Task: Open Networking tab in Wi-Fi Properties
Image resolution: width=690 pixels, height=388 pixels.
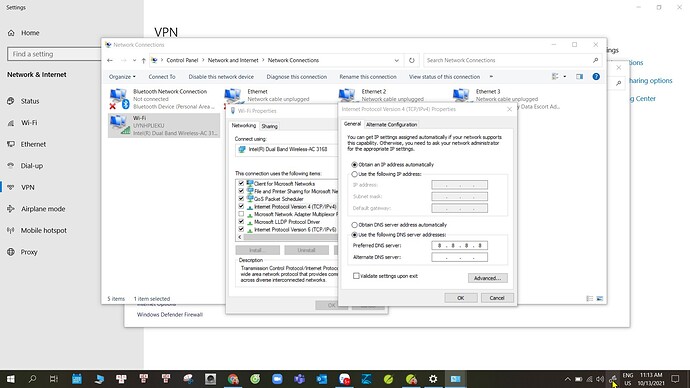Action: coord(244,126)
